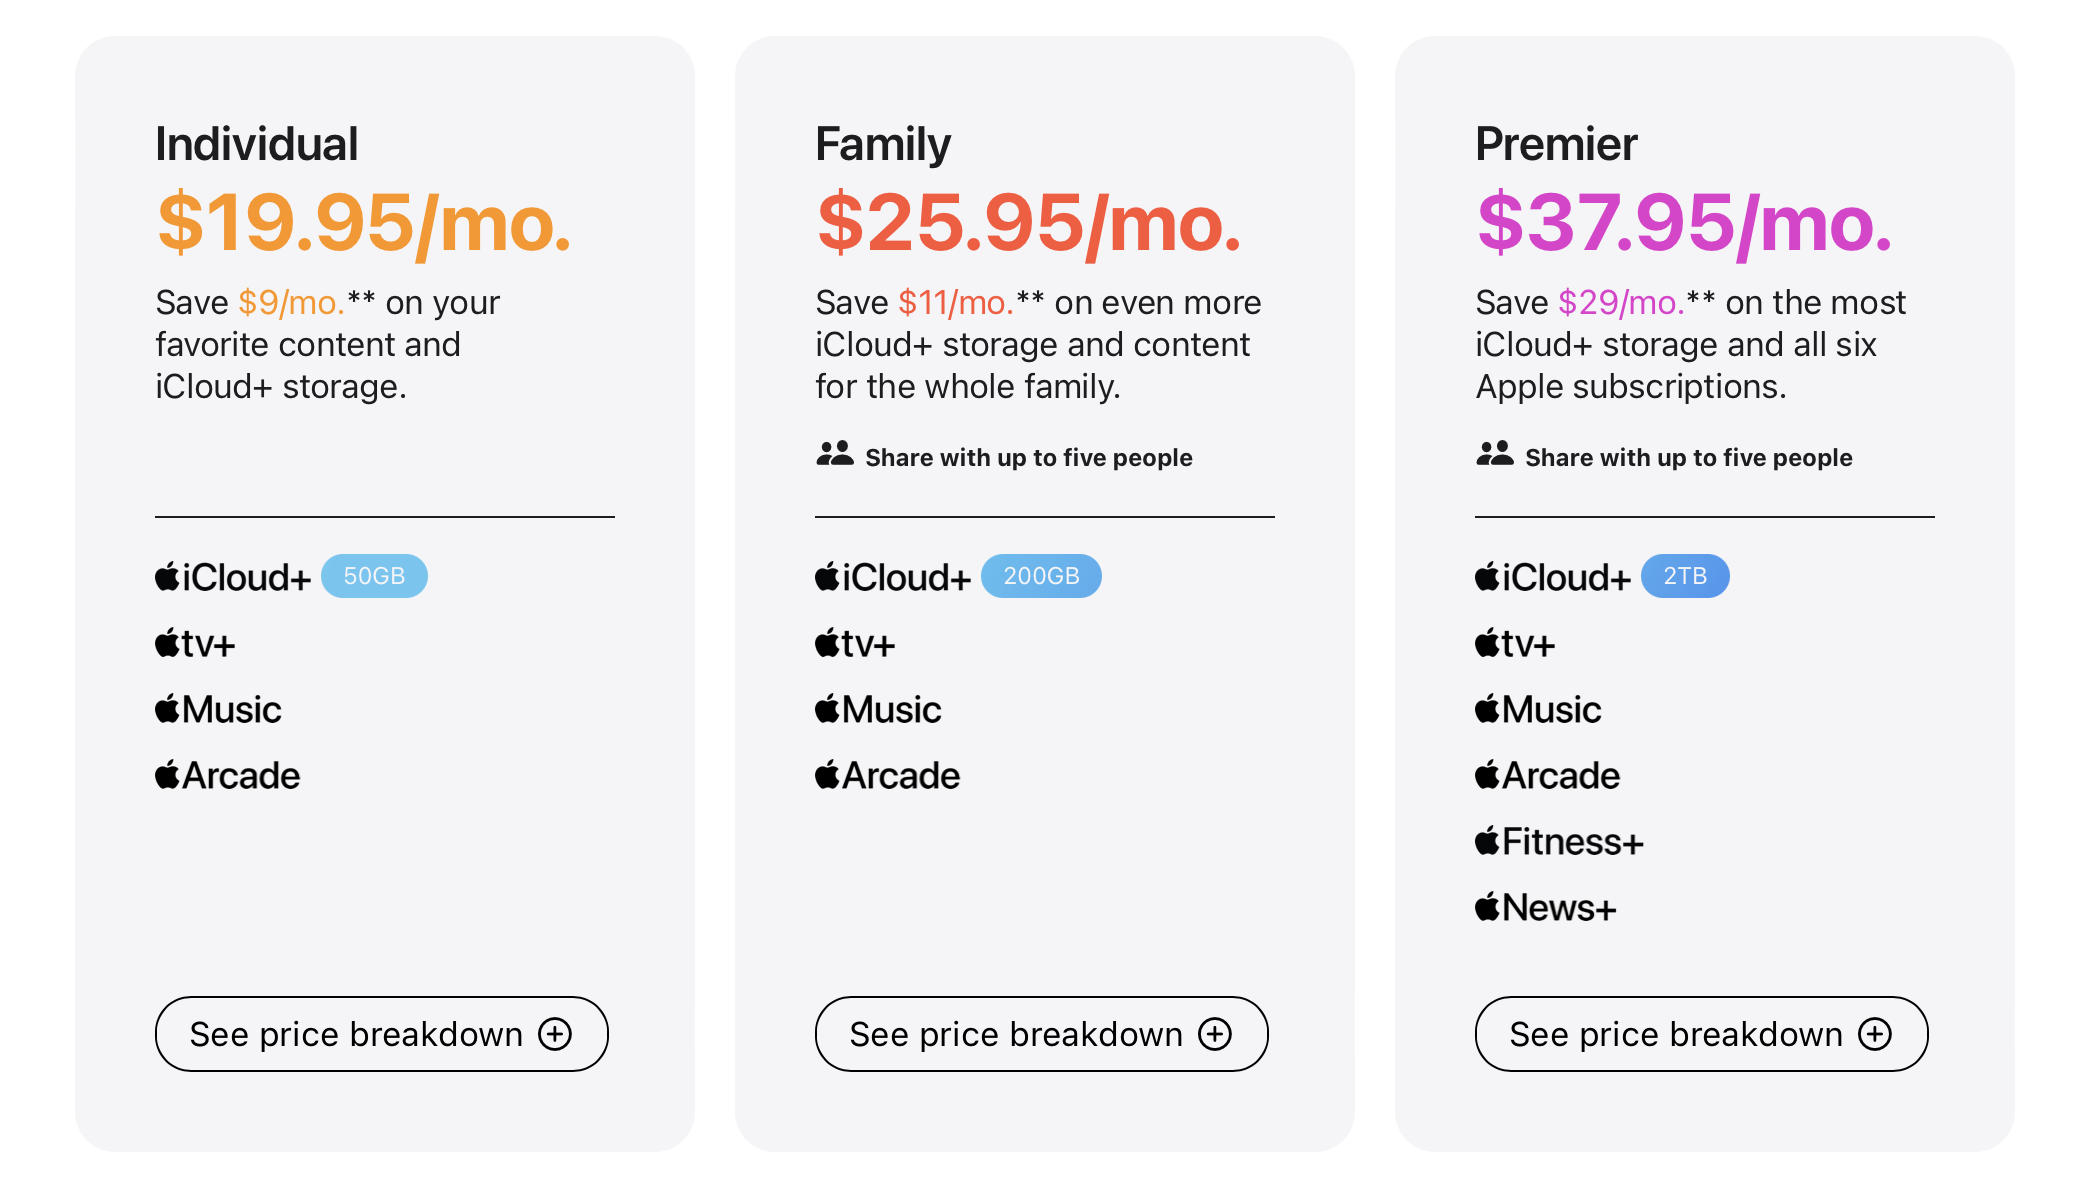The height and width of the screenshot is (1196, 2096).
Task: Click the Apple Music icon in Family plan
Action: (826, 710)
